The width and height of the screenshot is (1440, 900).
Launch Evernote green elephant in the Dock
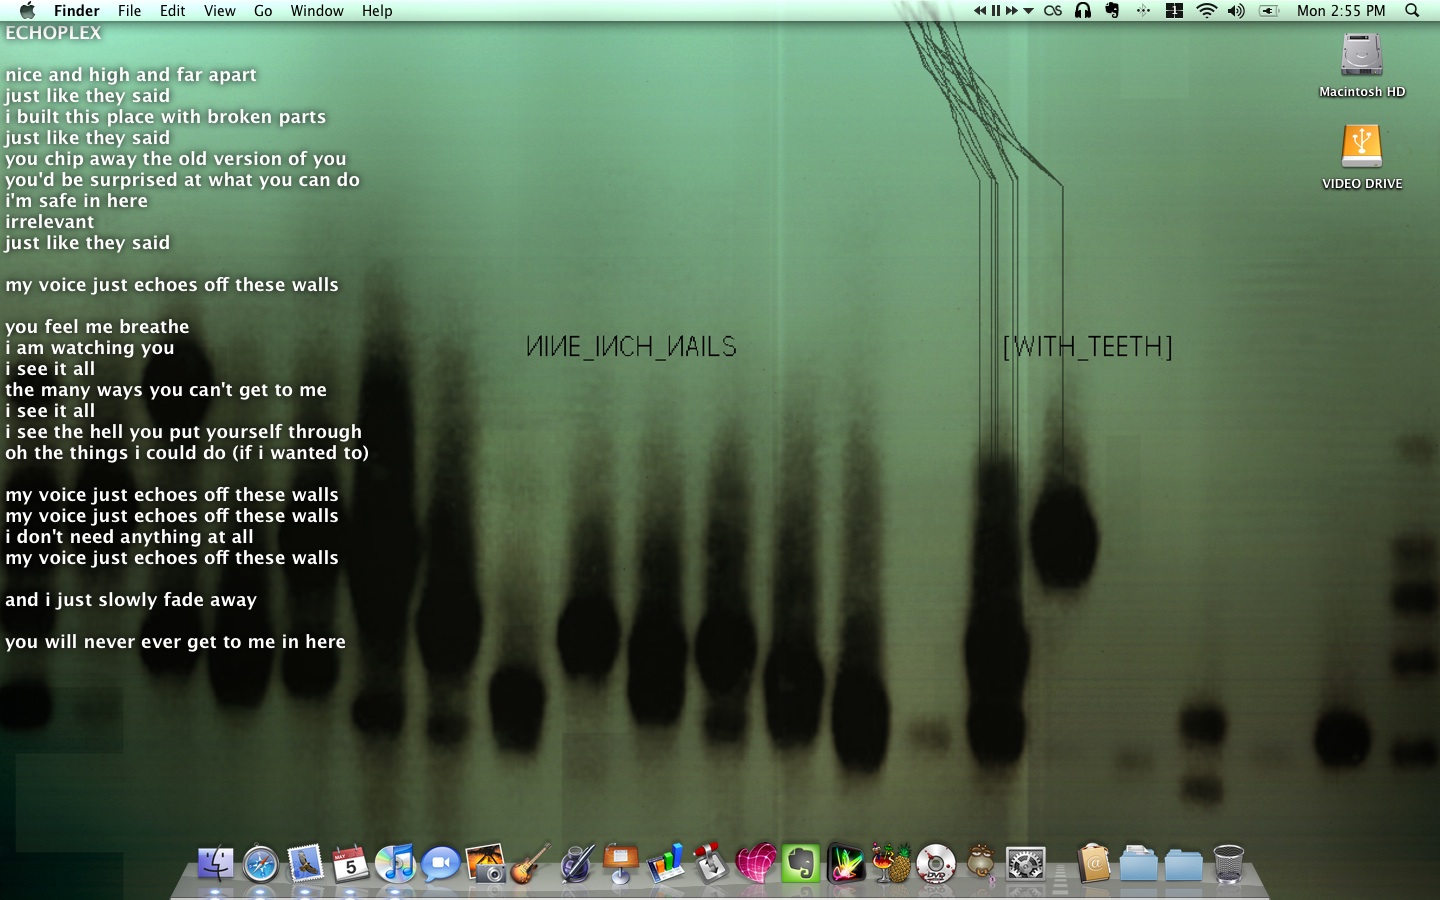click(x=801, y=863)
